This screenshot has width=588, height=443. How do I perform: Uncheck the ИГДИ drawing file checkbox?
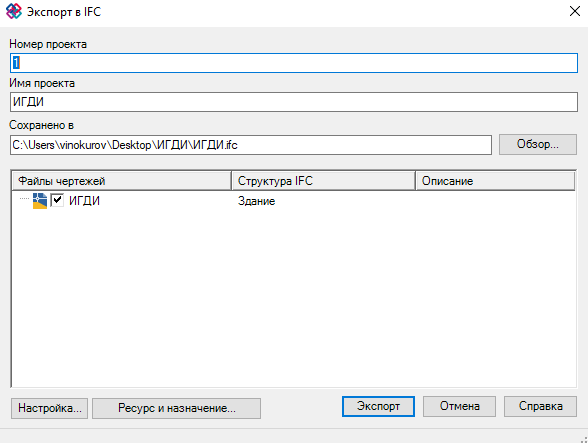coord(57,200)
